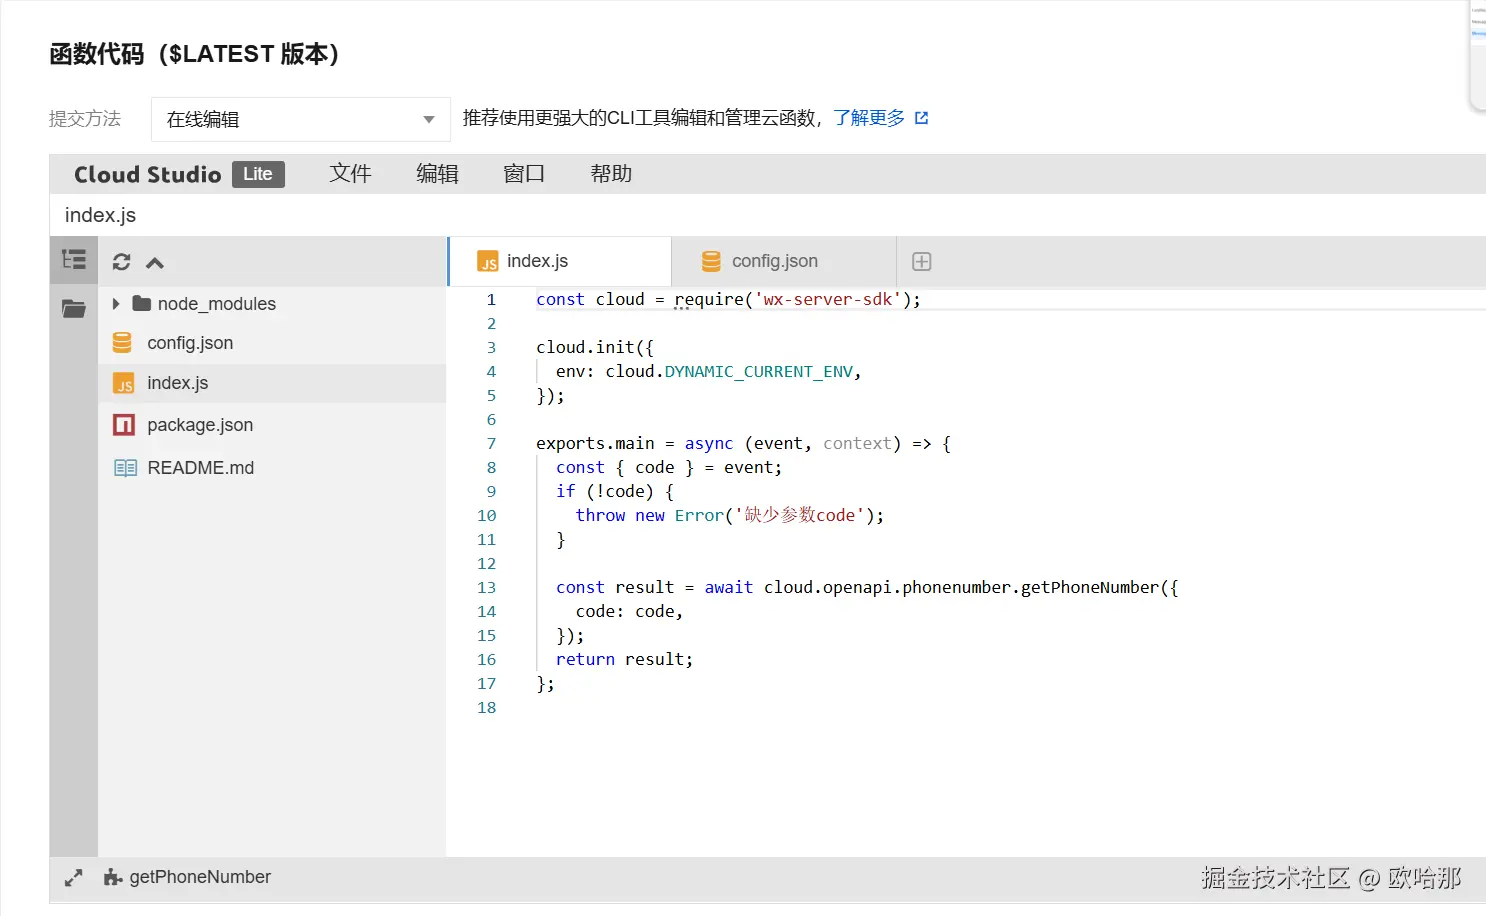Click the index.js breadcrumb path
Screen dimensions: 1486x916
tap(100, 215)
